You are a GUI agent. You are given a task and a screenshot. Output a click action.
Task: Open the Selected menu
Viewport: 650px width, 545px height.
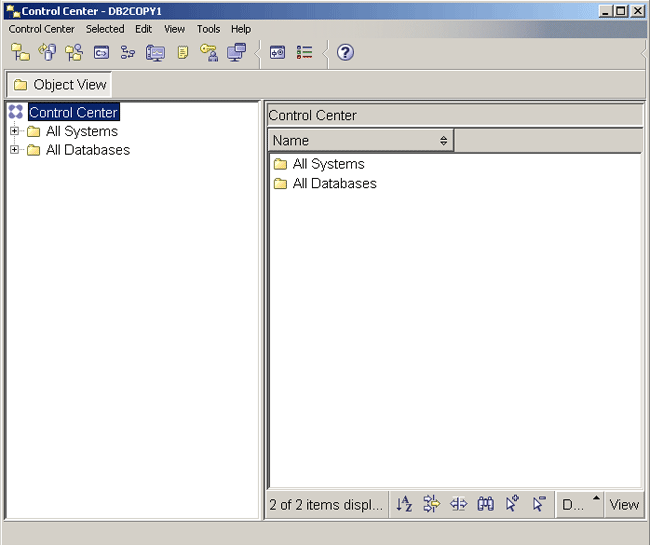105,29
